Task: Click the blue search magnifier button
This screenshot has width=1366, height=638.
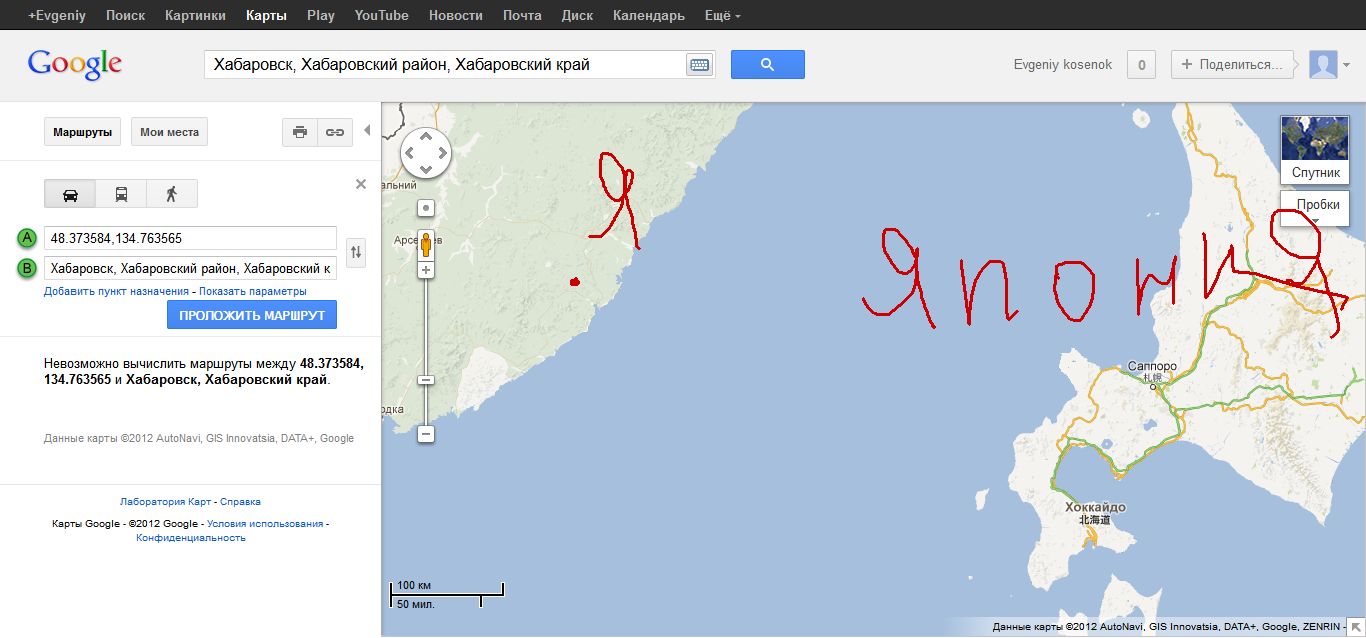Action: tap(767, 65)
